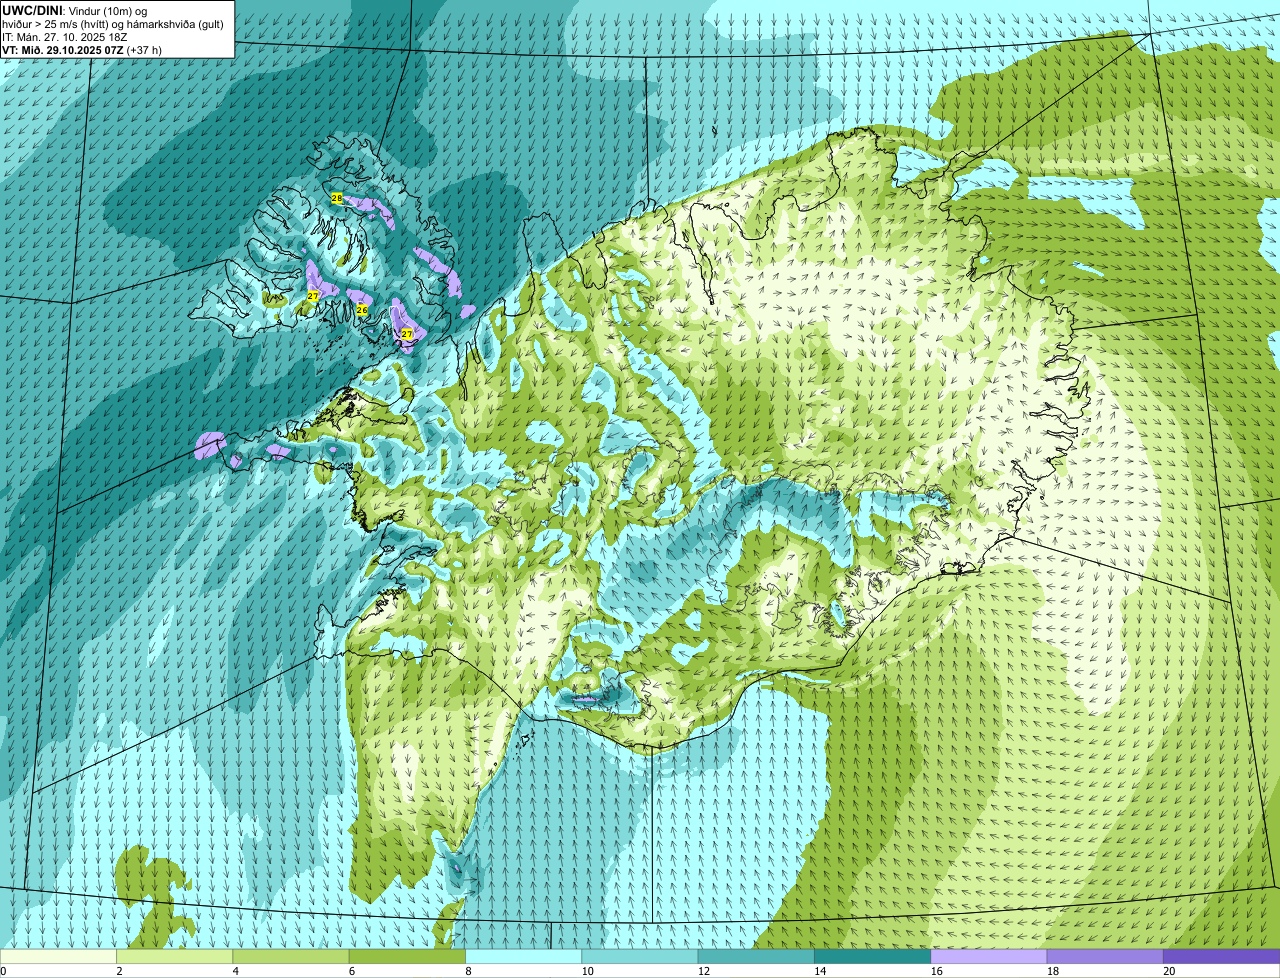Click the legend scale number '20'

click(x=1169, y=971)
